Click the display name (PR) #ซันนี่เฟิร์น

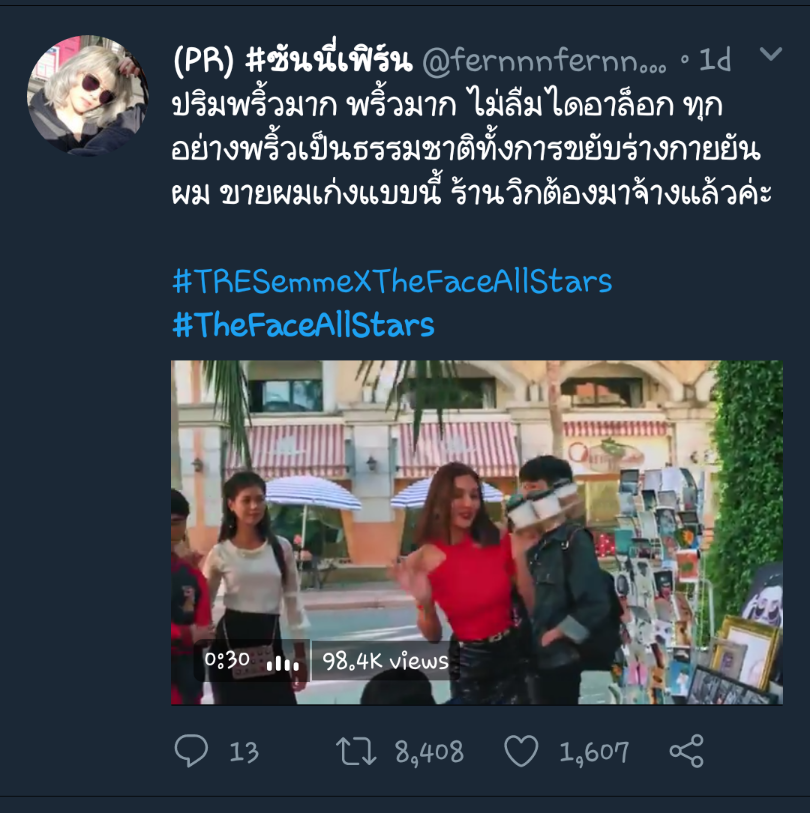[x=293, y=60]
